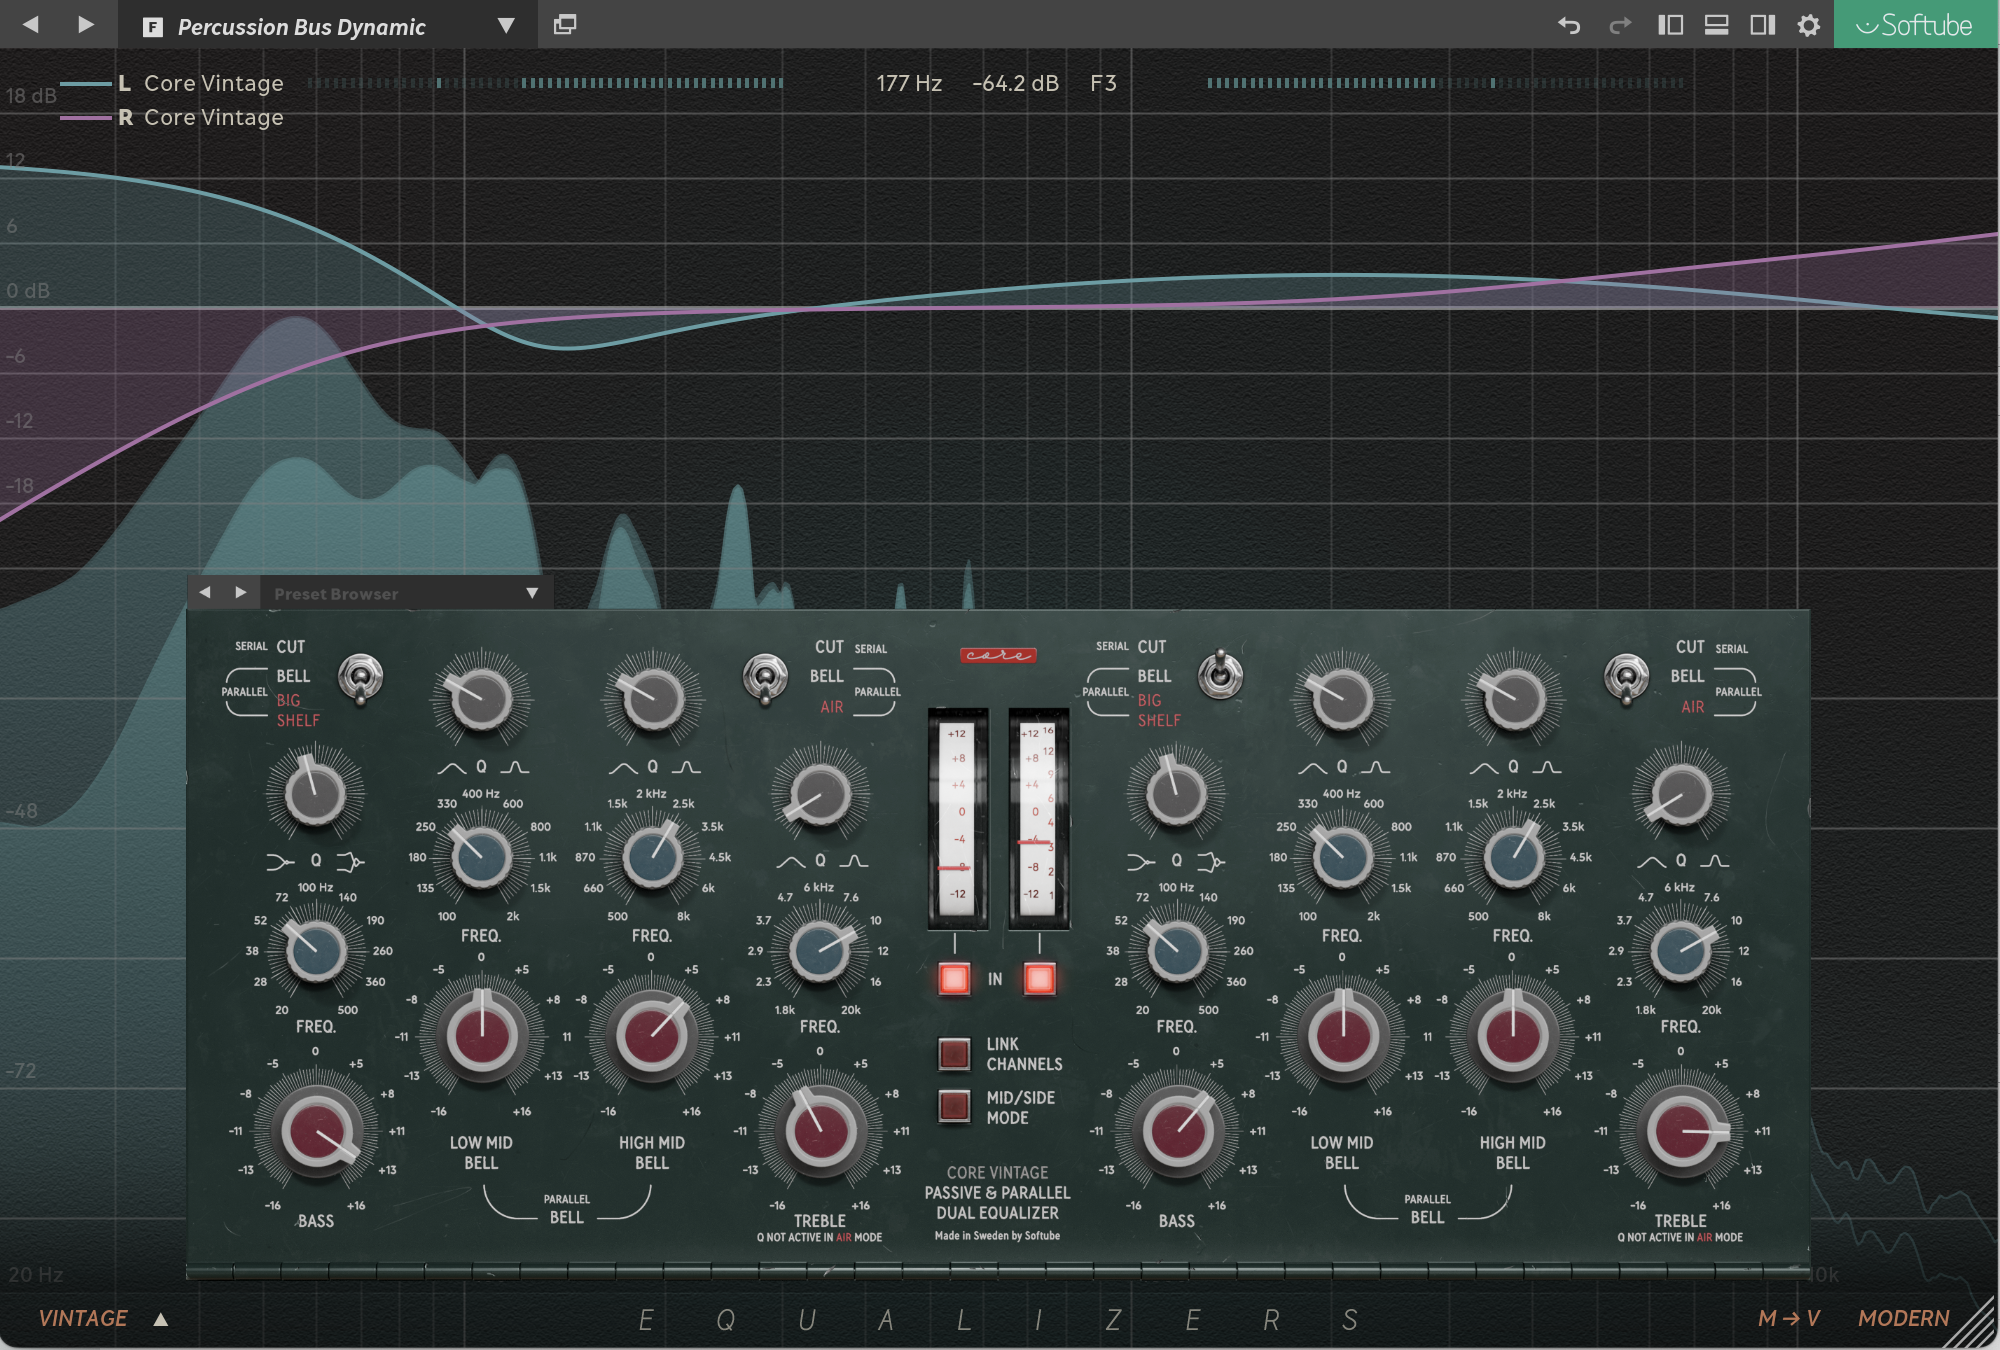This screenshot has width=2000, height=1350.
Task: Click the undo arrow icon
Action: tap(1568, 25)
